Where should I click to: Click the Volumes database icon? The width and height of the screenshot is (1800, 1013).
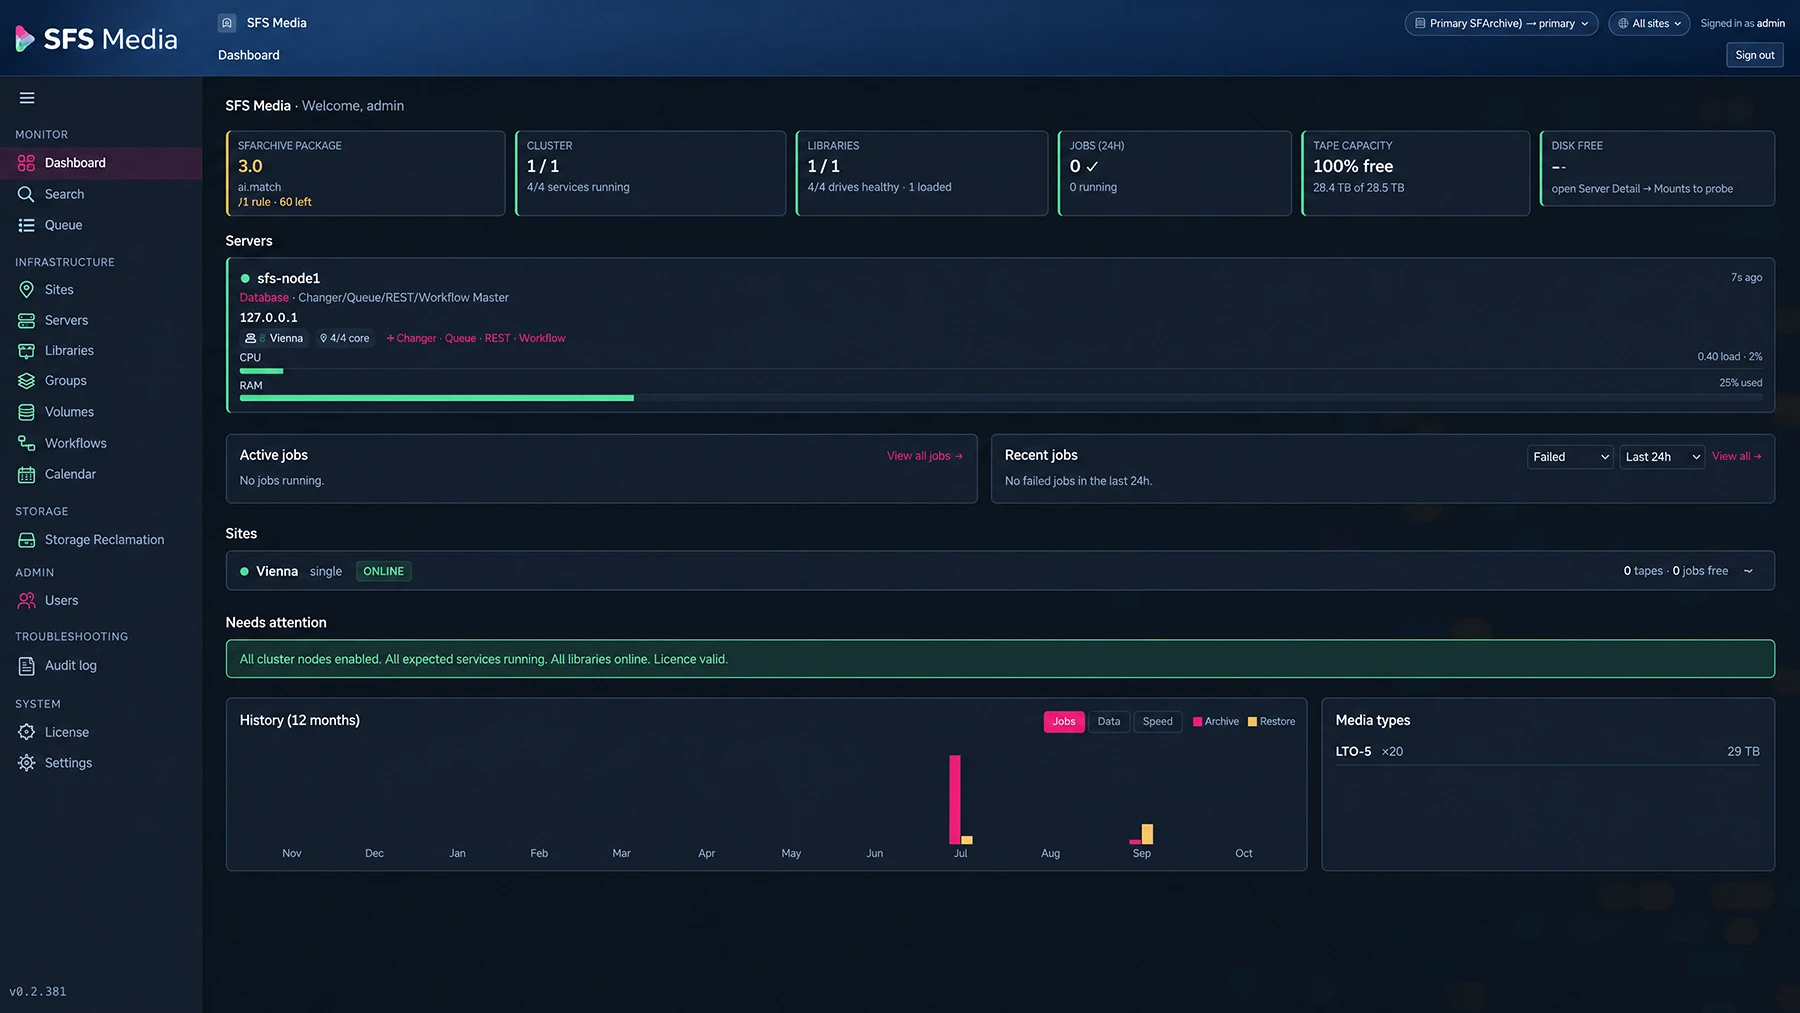26,412
